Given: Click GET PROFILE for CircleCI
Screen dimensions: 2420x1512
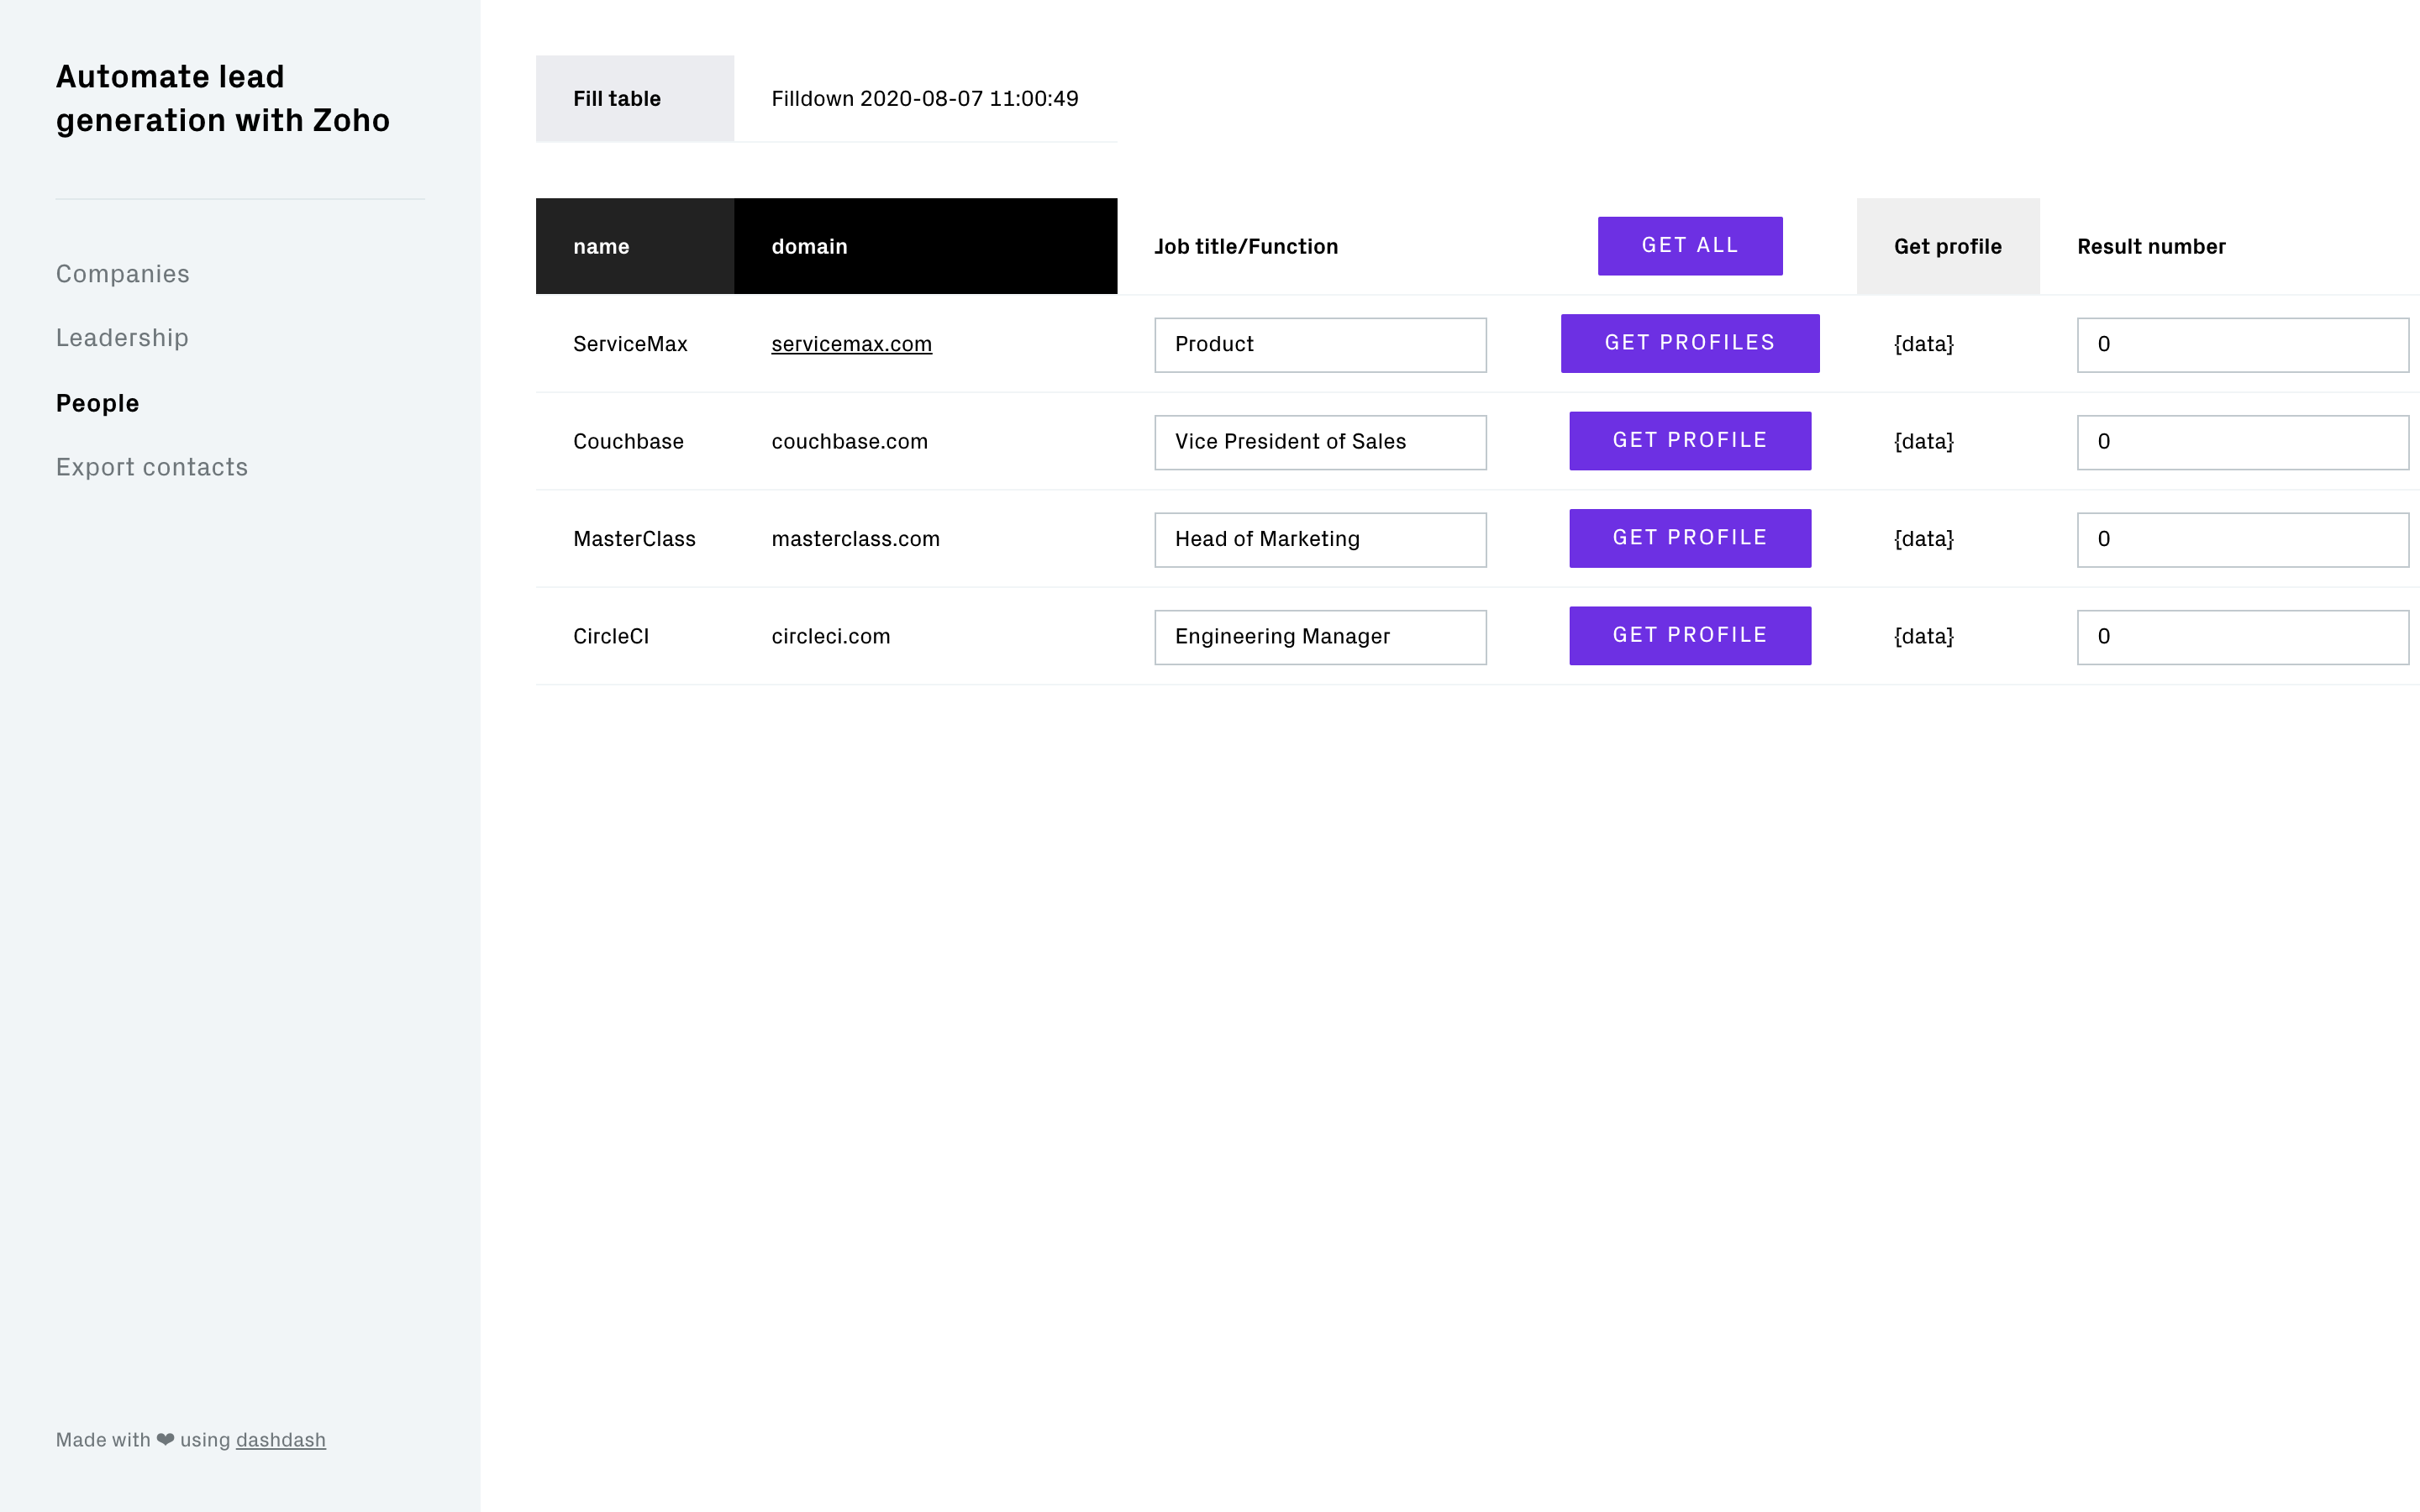Looking at the screenshot, I should pyautogui.click(x=1690, y=636).
